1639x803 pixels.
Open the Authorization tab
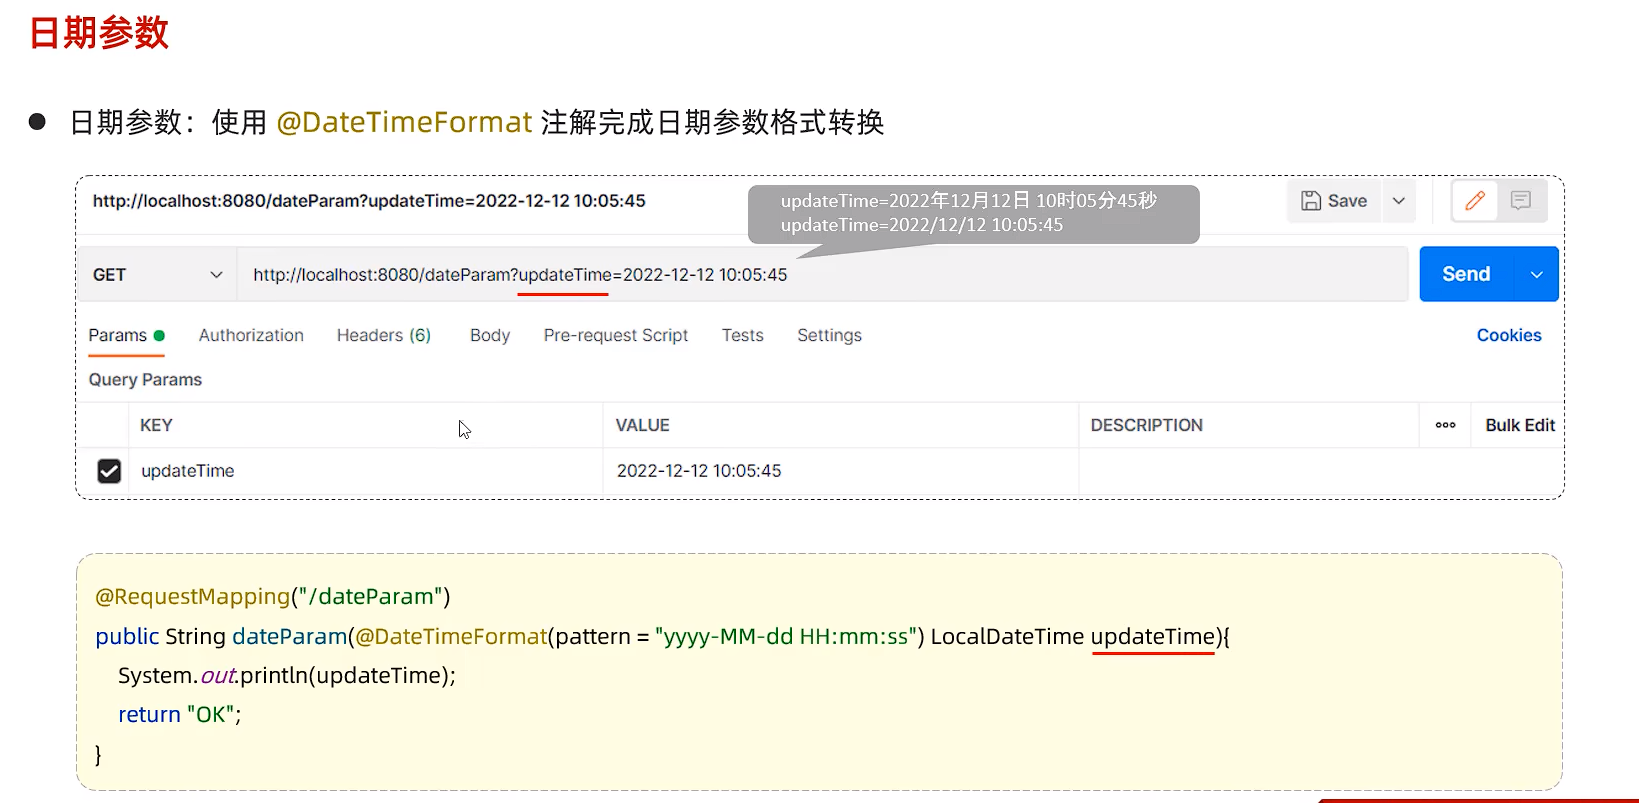click(x=251, y=336)
